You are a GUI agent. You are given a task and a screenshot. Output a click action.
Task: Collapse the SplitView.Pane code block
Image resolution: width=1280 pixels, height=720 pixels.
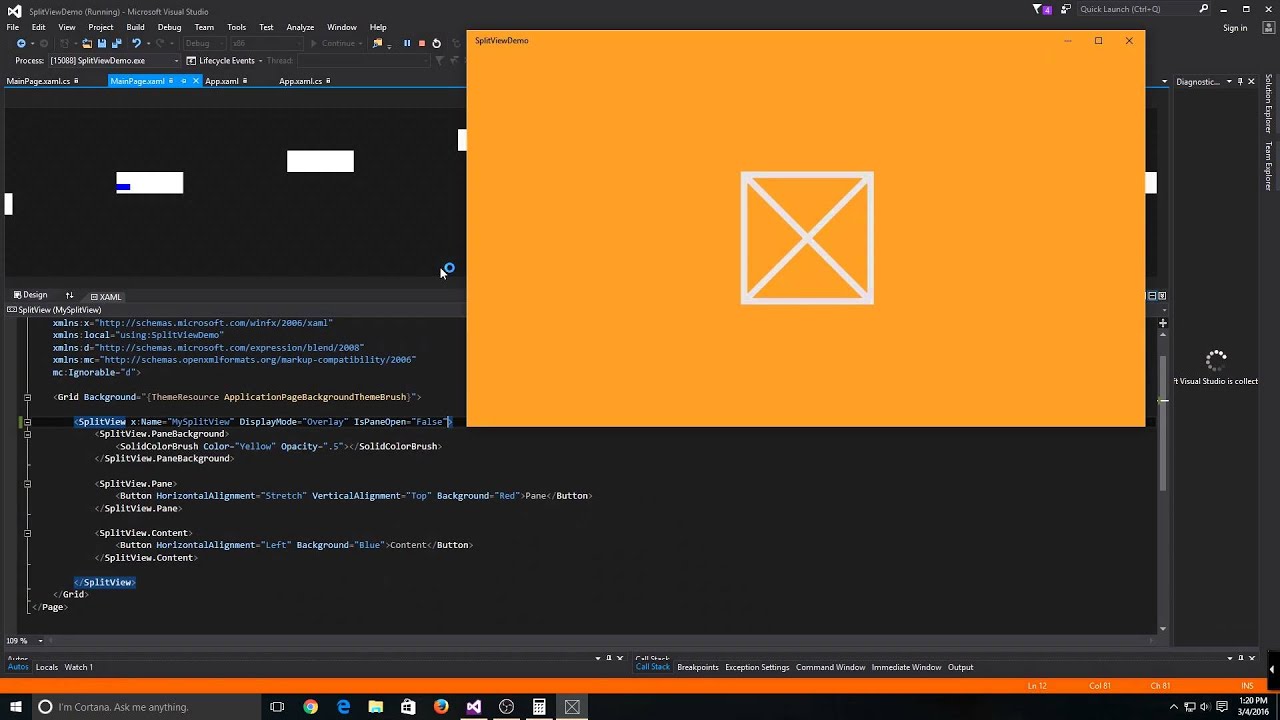click(x=27, y=484)
